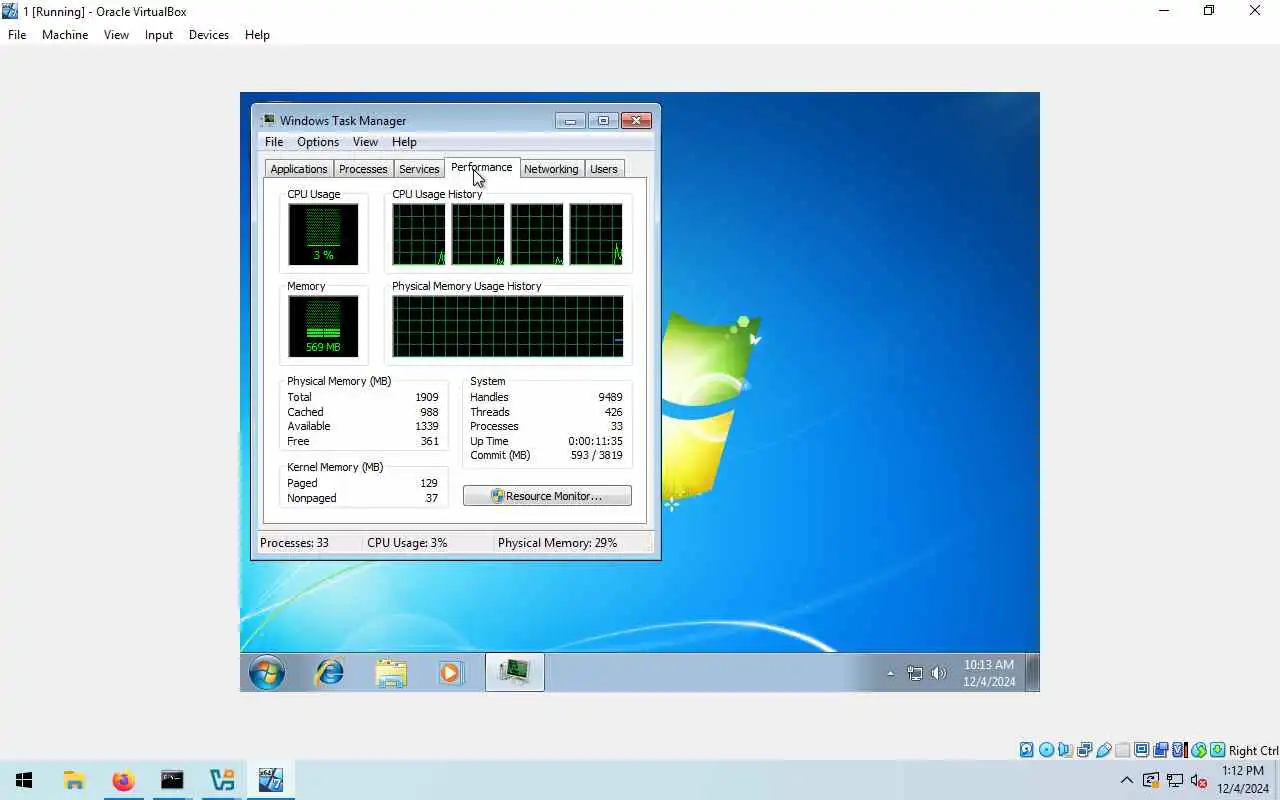The height and width of the screenshot is (800, 1280).
Task: Open Task Manager's File menu
Action: click(274, 142)
